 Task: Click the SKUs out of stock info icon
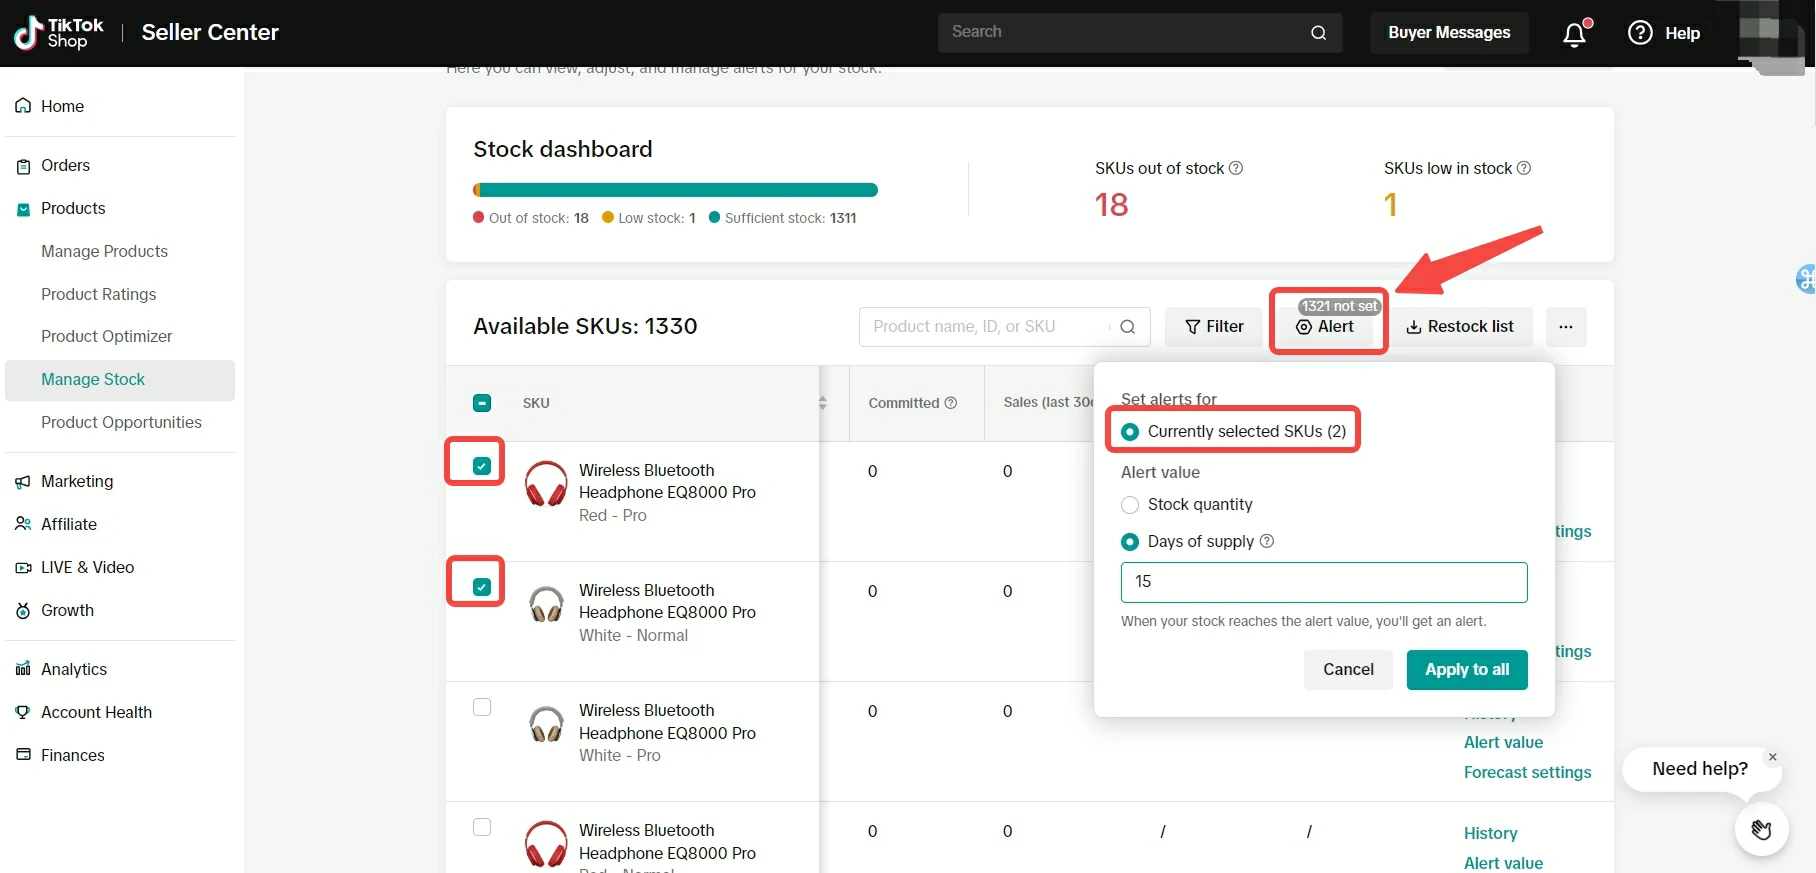[x=1236, y=168]
